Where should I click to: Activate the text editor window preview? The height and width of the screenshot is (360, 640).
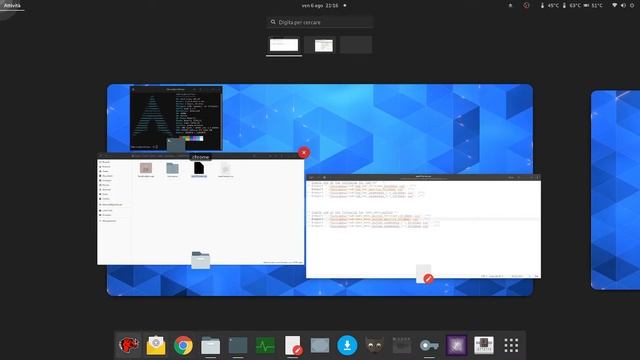point(424,226)
